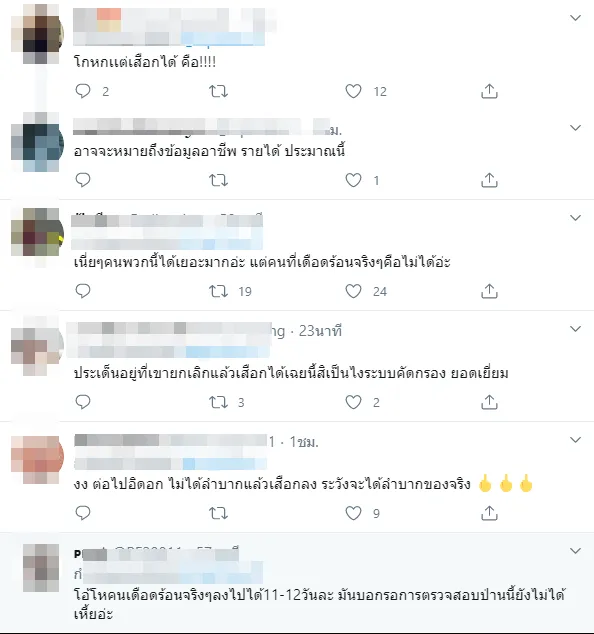The image size is (594, 634).
Task: Share the tweet with 3 retweets
Action: [489, 402]
